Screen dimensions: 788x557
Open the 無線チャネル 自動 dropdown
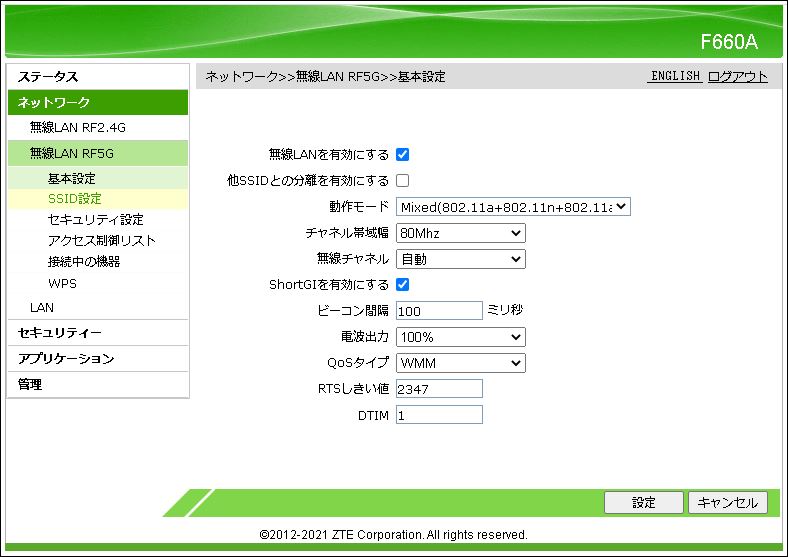[x=461, y=259]
